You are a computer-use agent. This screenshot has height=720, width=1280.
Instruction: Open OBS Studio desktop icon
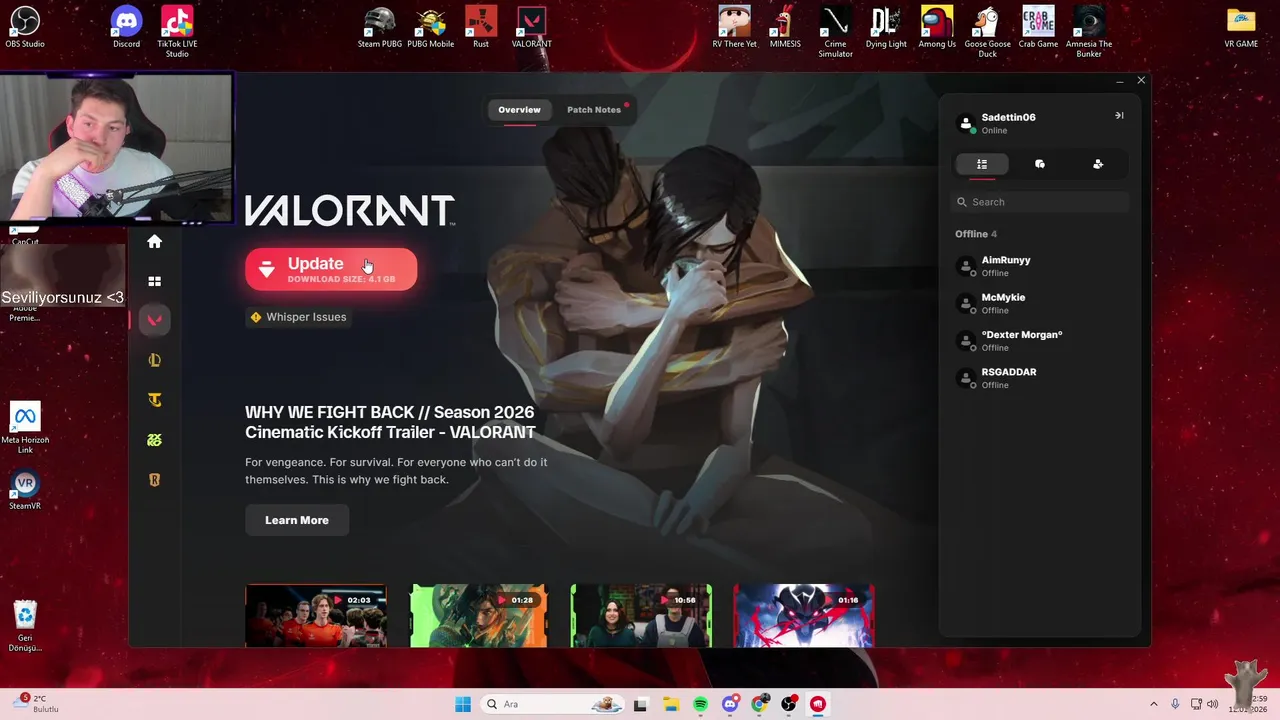click(25, 27)
